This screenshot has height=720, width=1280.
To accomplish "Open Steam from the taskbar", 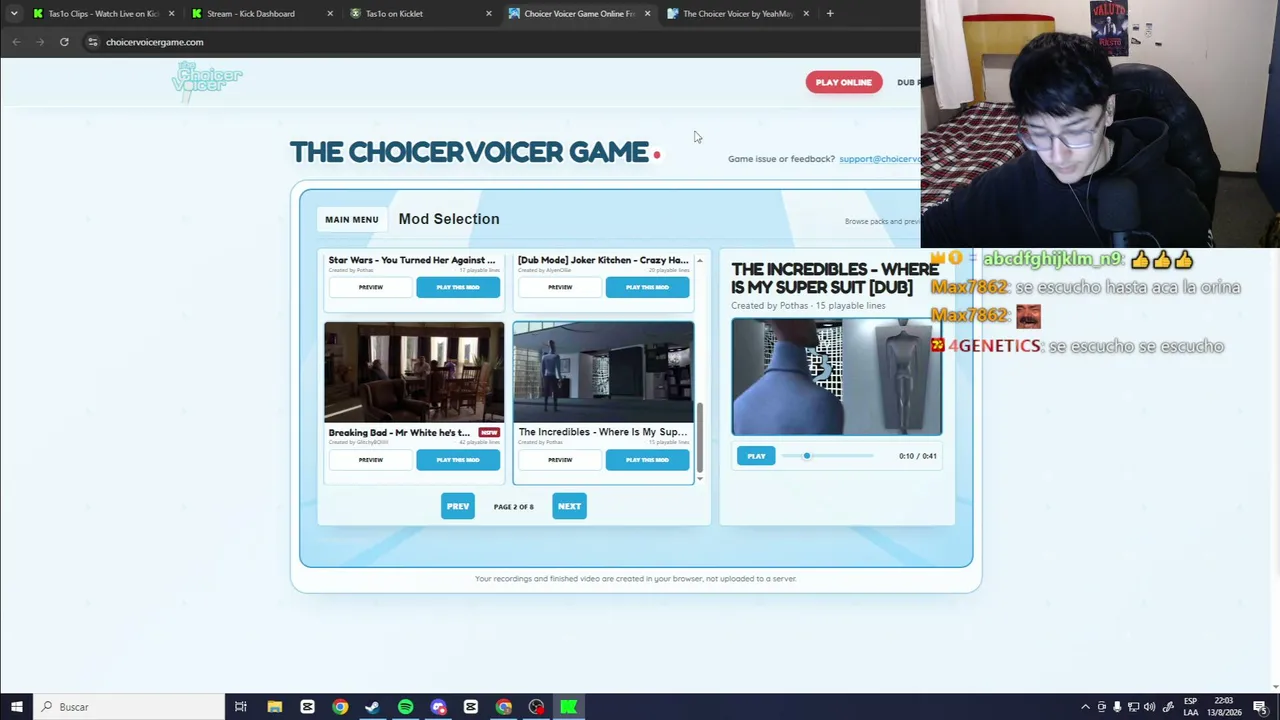I will coord(372,707).
